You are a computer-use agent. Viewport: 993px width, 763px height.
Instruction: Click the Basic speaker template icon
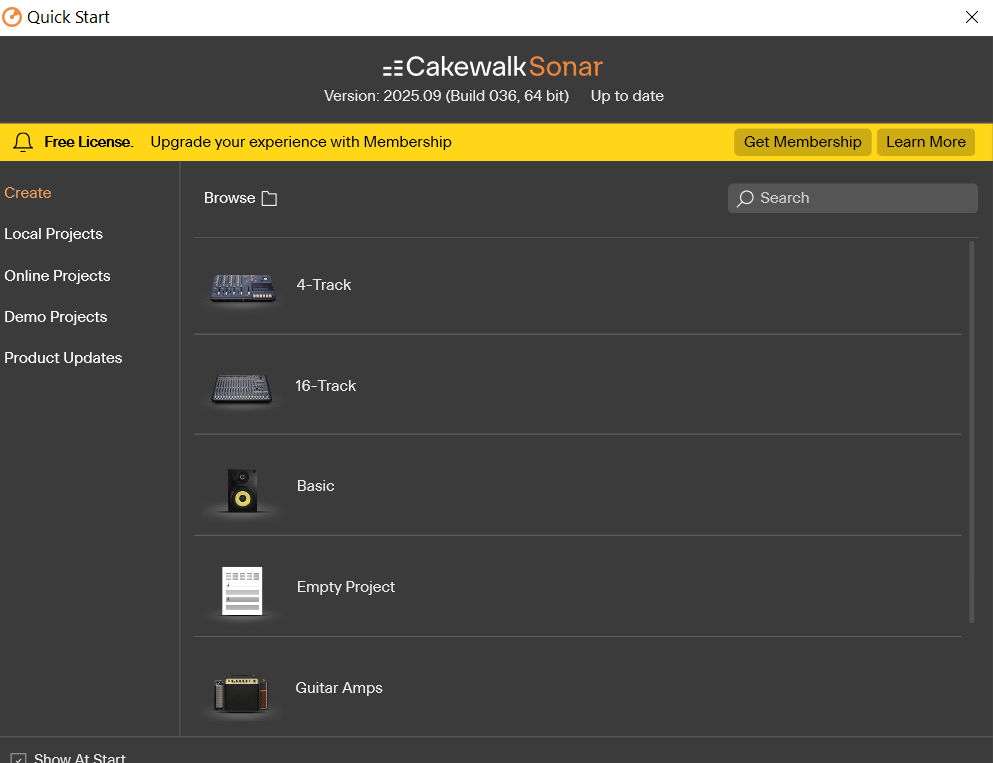(242, 489)
